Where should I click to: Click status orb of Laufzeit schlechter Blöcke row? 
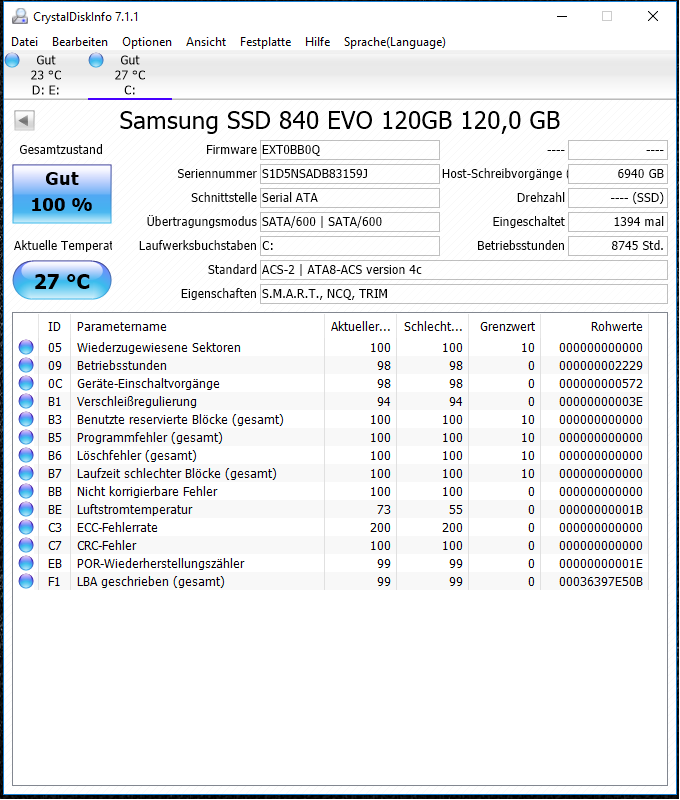26,473
